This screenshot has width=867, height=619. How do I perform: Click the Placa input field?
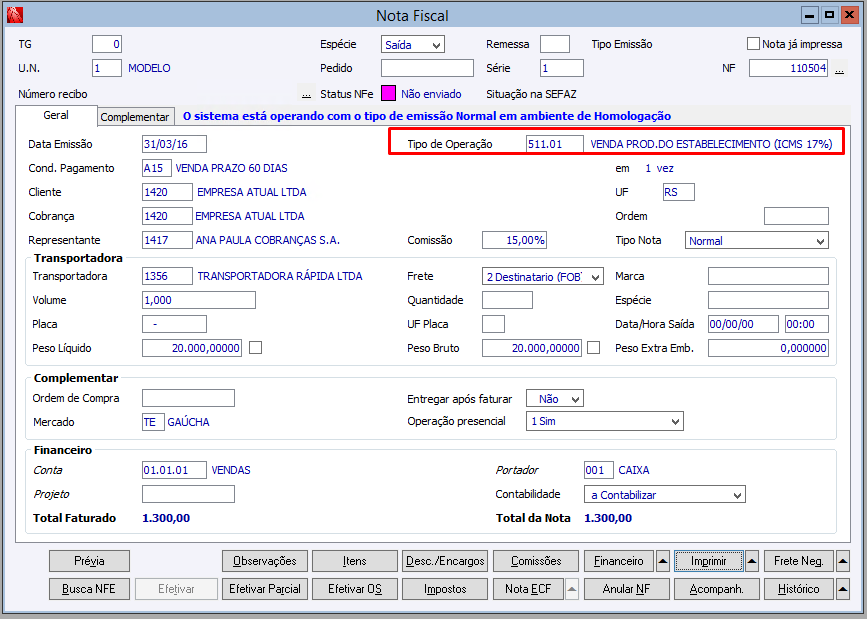pyautogui.click(x=174, y=324)
